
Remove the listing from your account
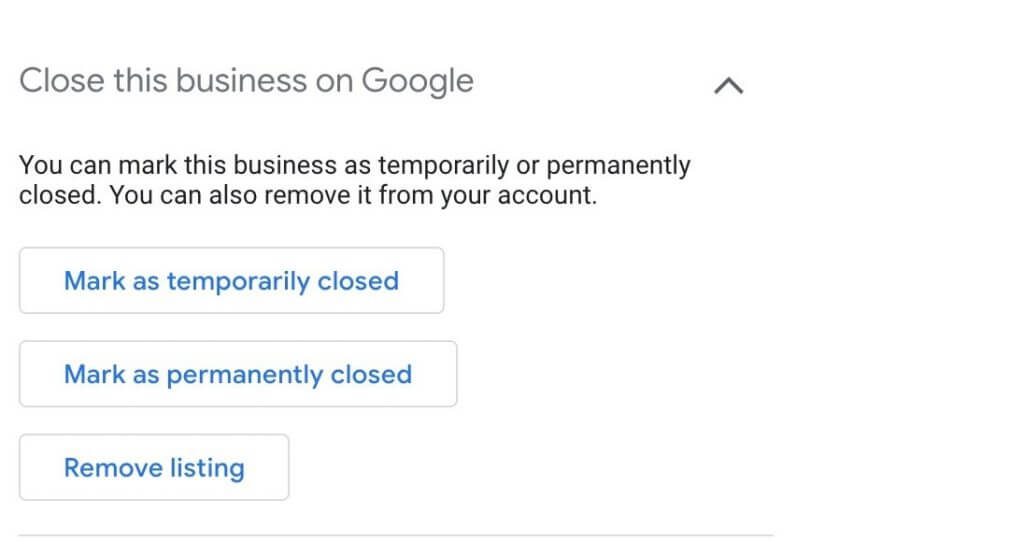(x=154, y=467)
